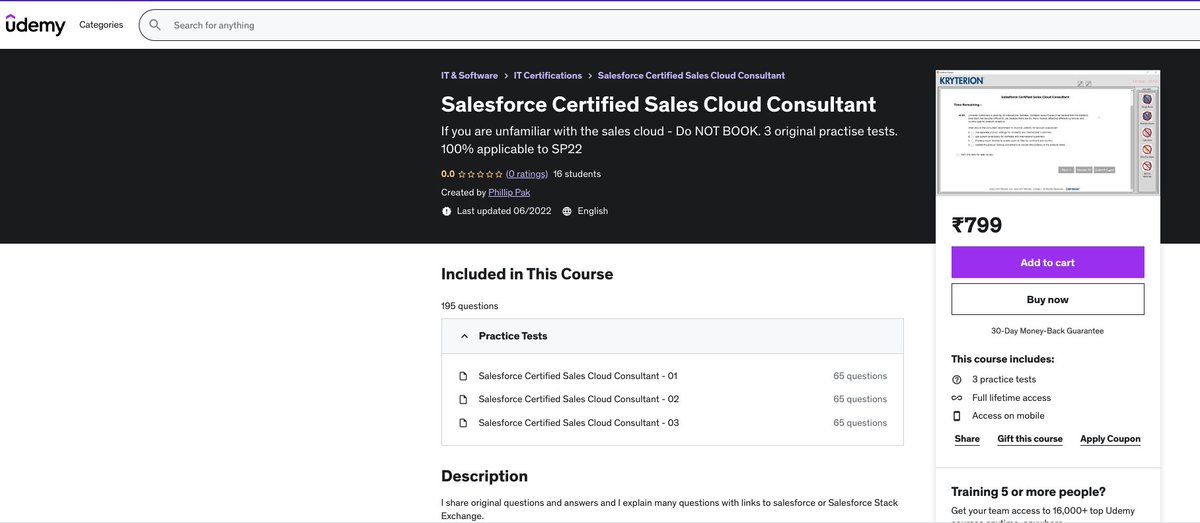Click the Share link
The width and height of the screenshot is (1200, 523).
pyautogui.click(x=967, y=439)
